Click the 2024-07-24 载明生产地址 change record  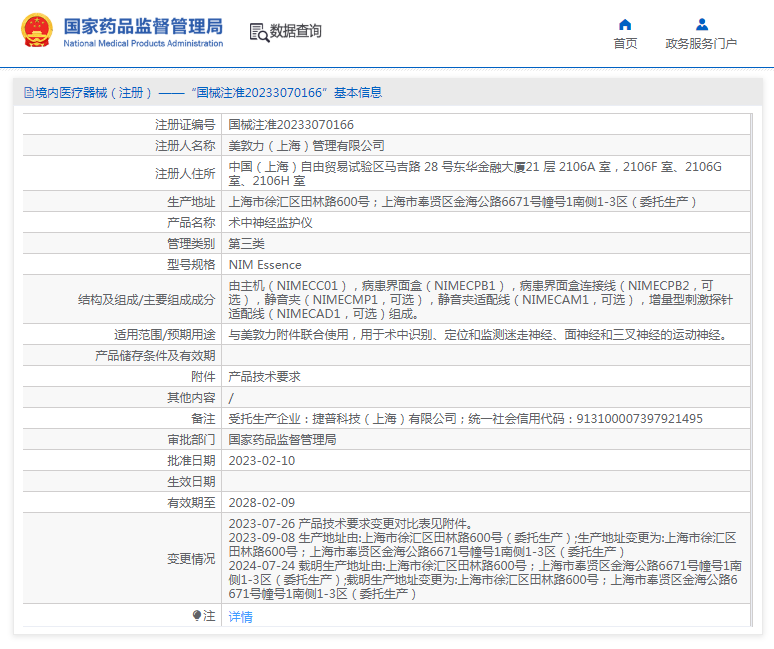pyautogui.click(x=485, y=579)
